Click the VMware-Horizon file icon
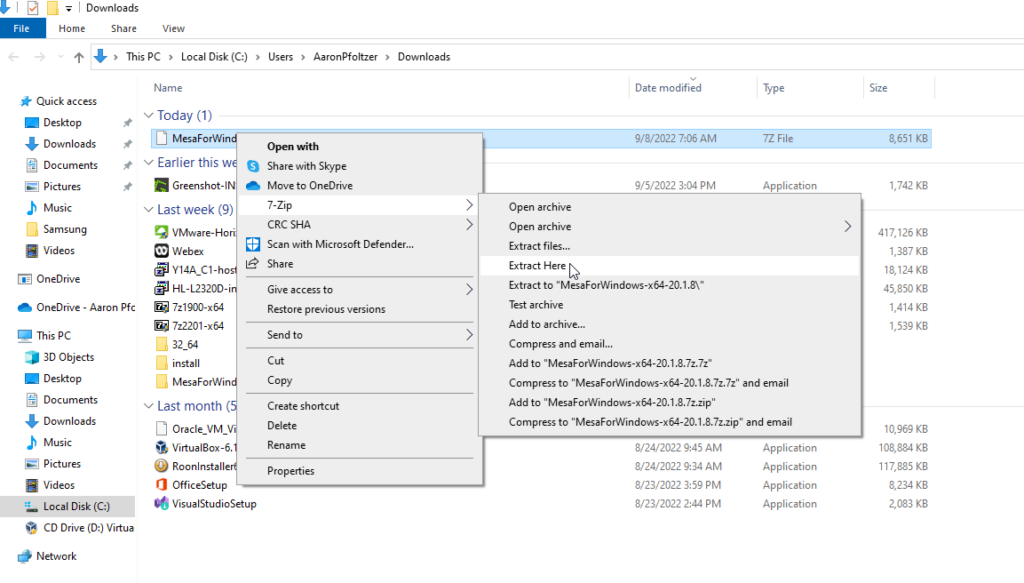 coord(161,232)
